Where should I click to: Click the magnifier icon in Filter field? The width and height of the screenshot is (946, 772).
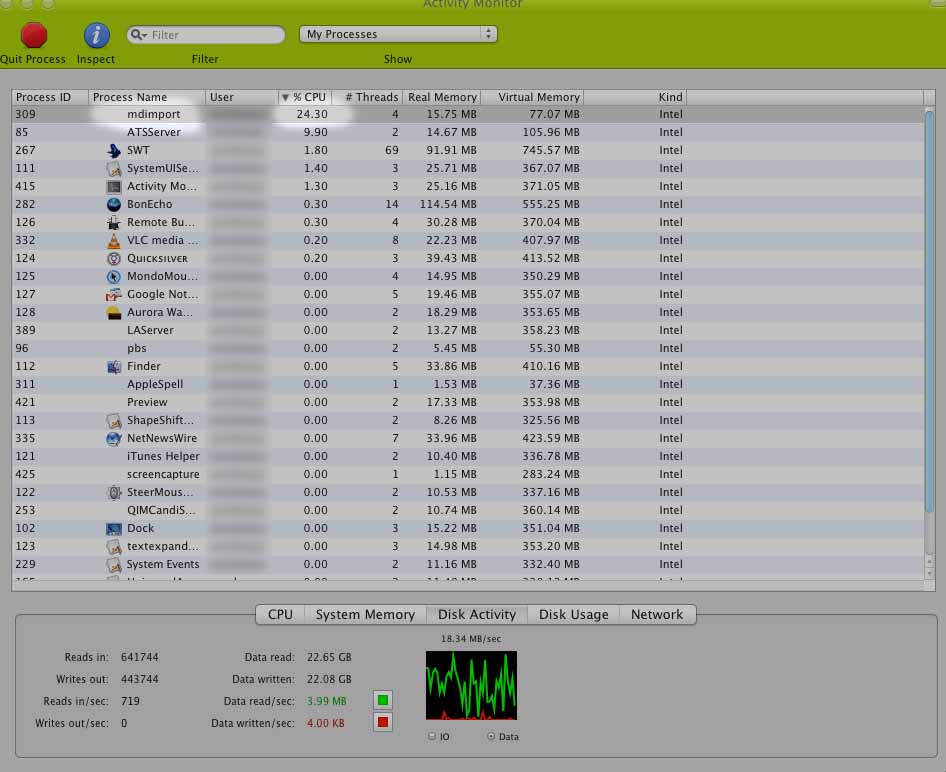[138, 35]
